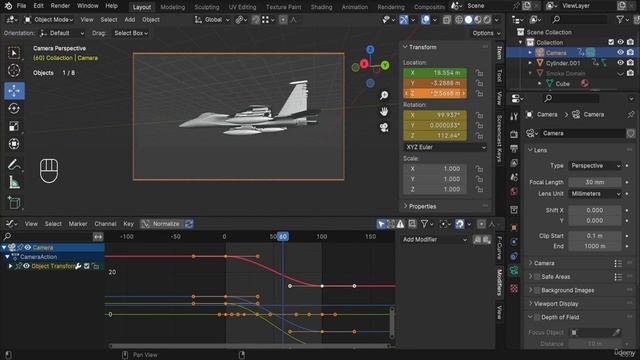Click the Camera name field in properties
The height and width of the screenshot is (360, 640).
(583, 133)
